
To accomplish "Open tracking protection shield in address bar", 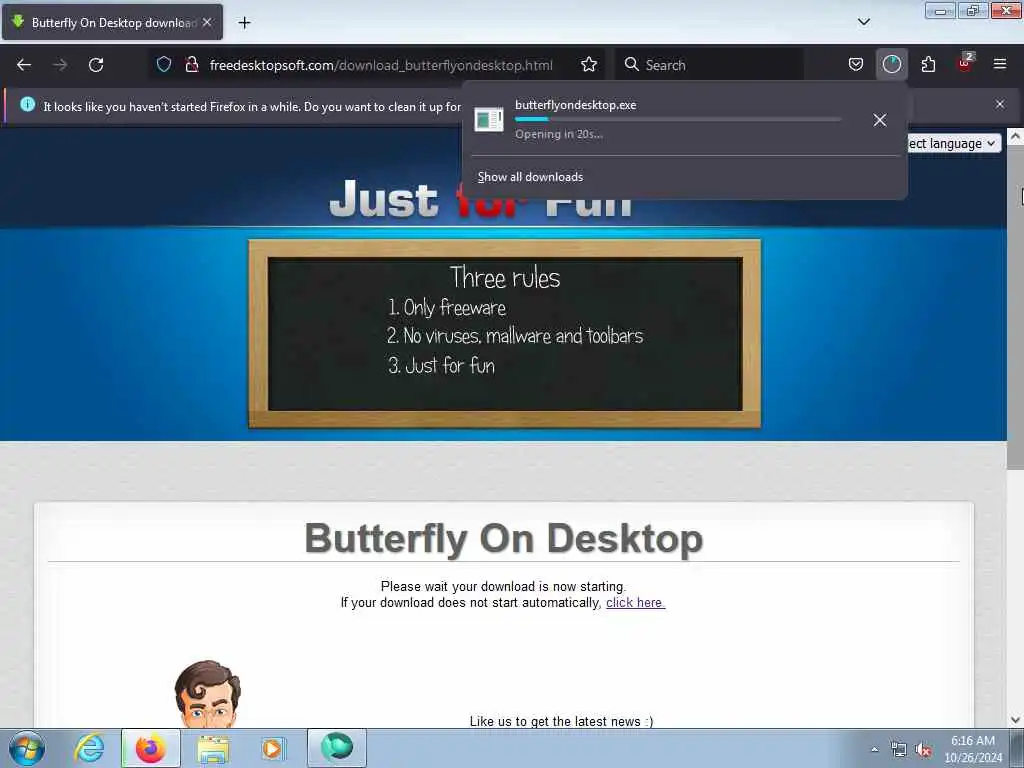I will (x=164, y=64).
